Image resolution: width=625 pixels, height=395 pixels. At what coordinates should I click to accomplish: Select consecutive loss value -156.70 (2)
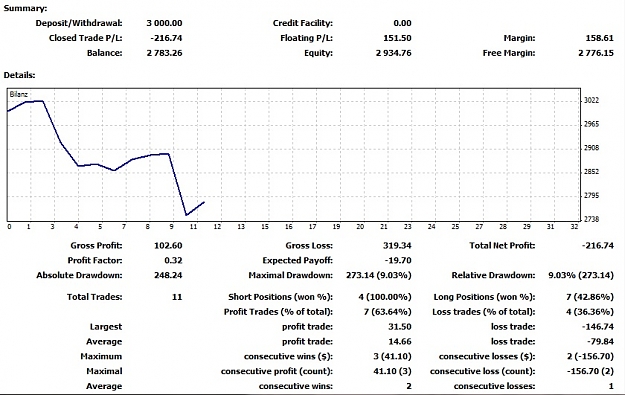590,371
